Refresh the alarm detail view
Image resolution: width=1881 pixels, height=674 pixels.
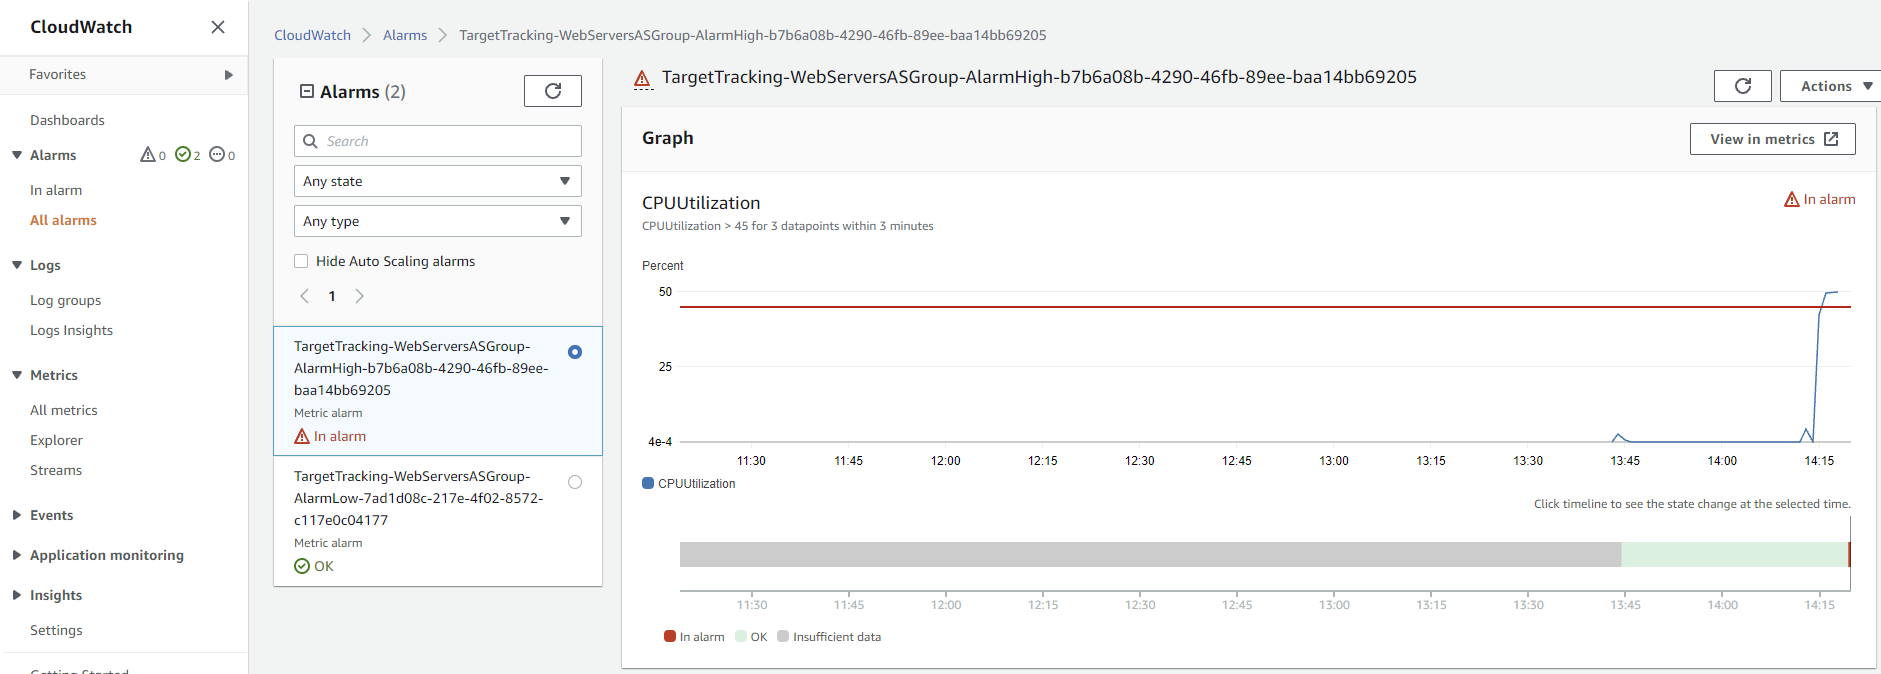tap(1743, 86)
